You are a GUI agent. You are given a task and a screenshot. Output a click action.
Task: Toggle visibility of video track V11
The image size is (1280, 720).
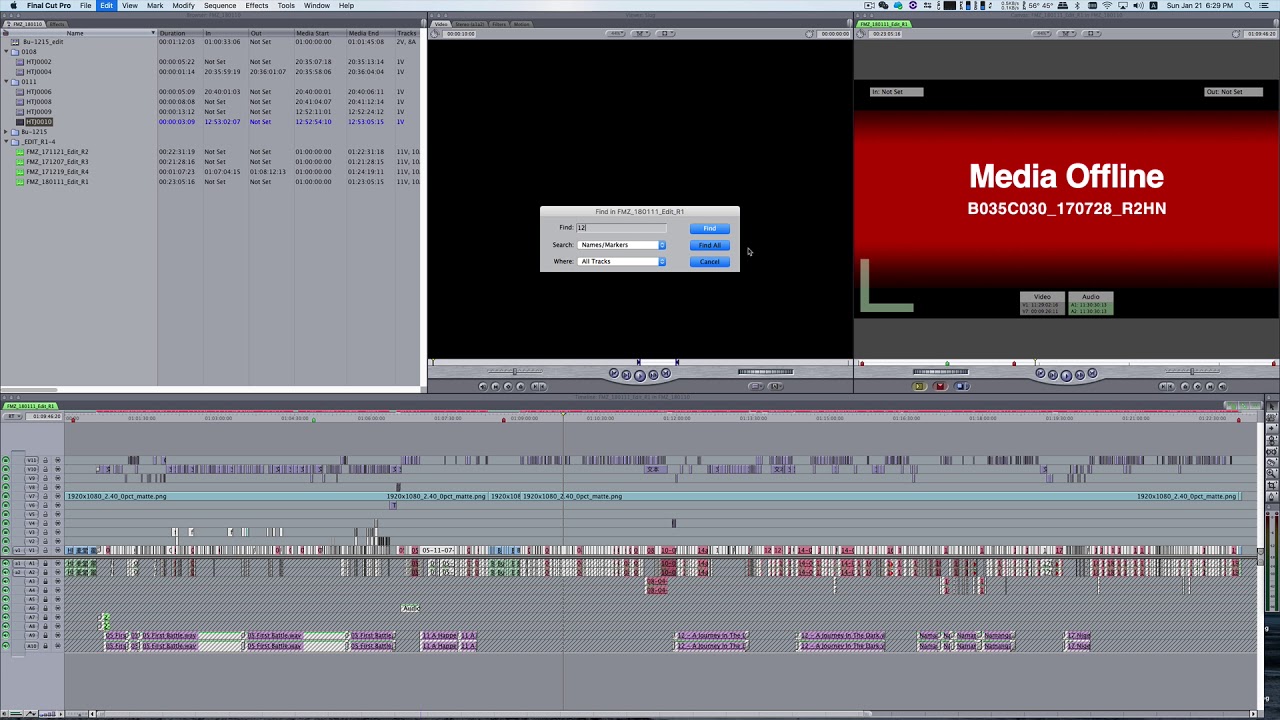(6, 460)
